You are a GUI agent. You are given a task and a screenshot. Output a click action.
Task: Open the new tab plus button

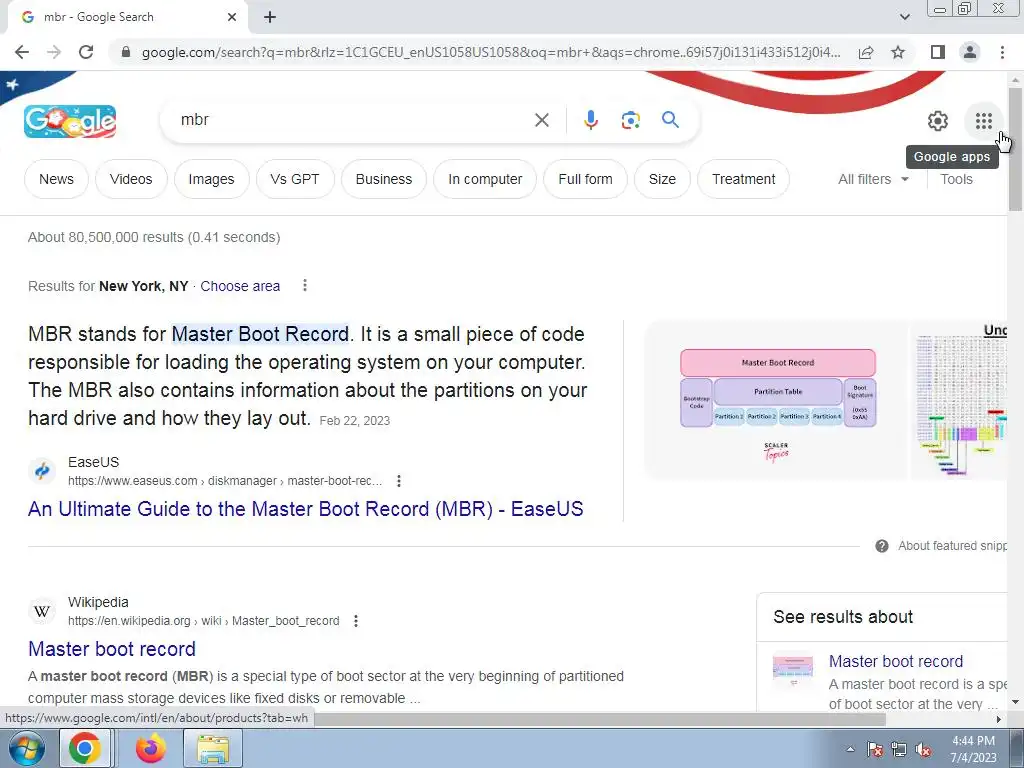coord(270,18)
